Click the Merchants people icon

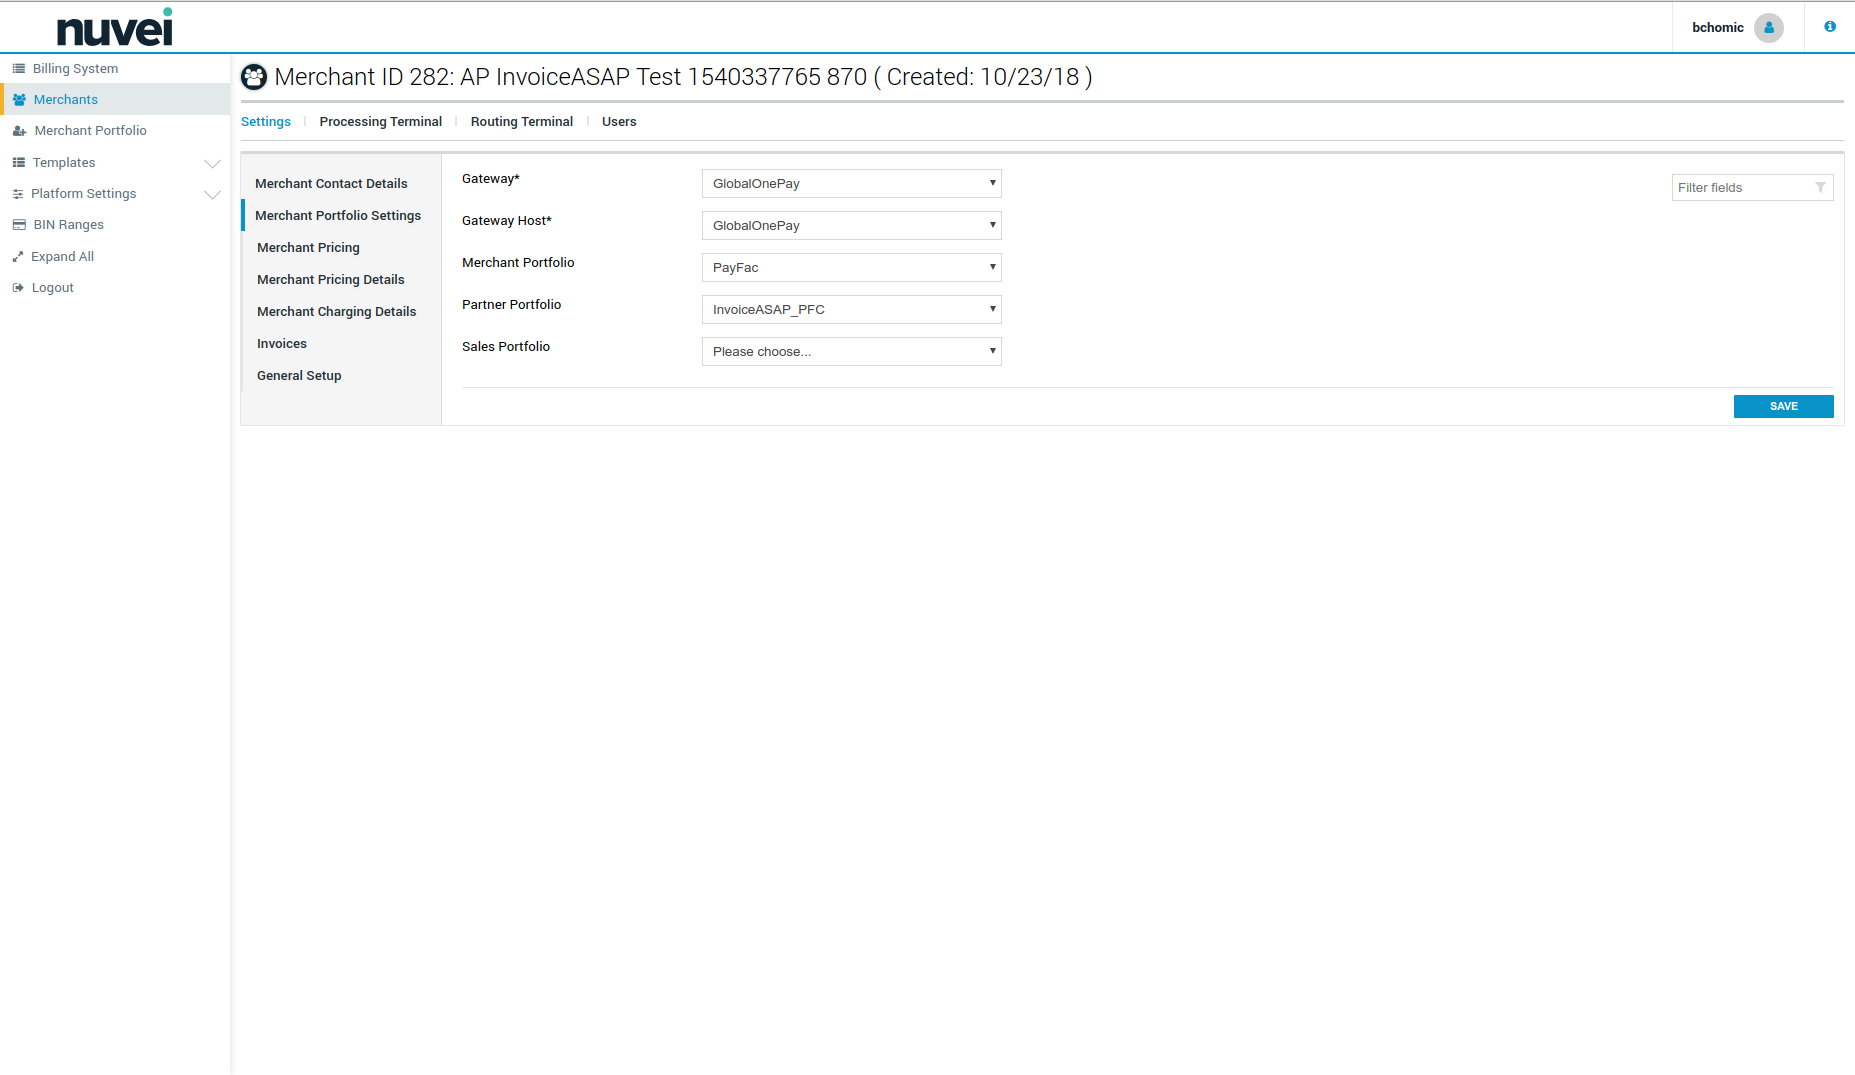19,100
